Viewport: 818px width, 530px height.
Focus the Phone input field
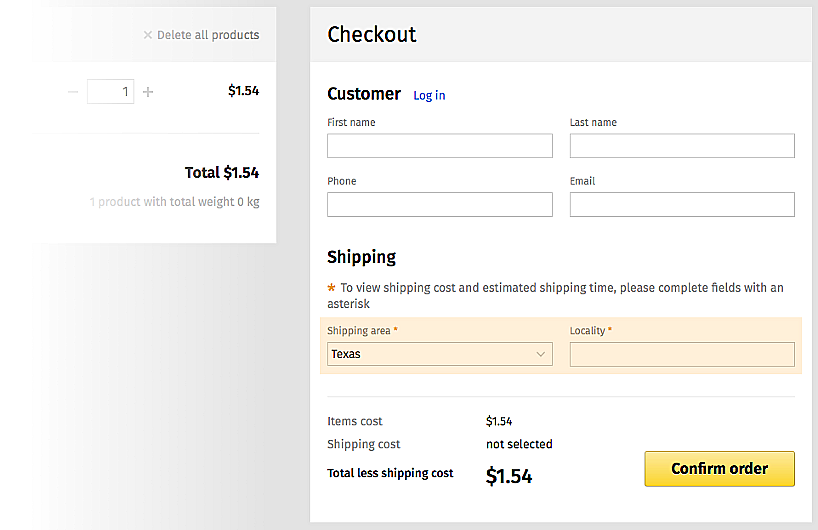point(440,204)
